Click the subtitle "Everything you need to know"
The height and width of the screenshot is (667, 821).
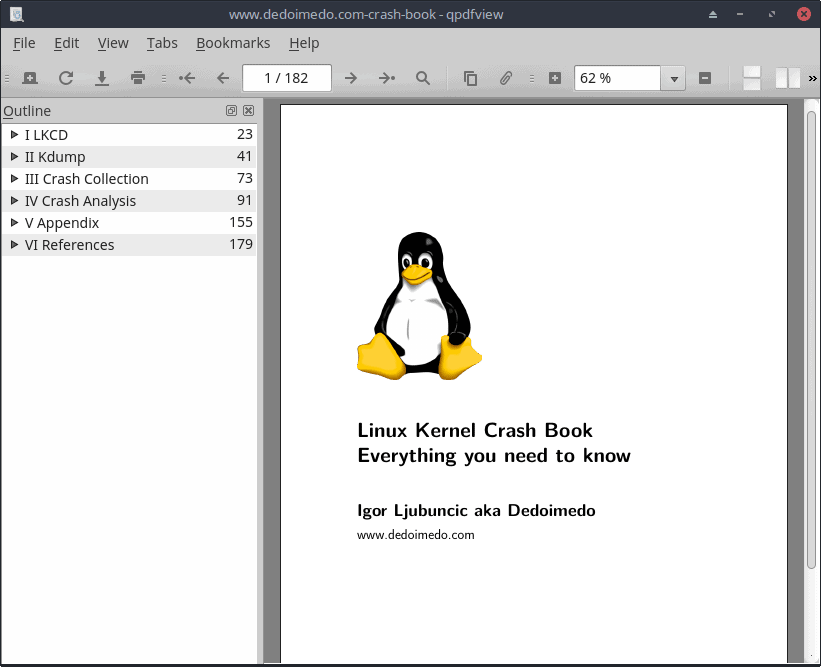pos(494,456)
